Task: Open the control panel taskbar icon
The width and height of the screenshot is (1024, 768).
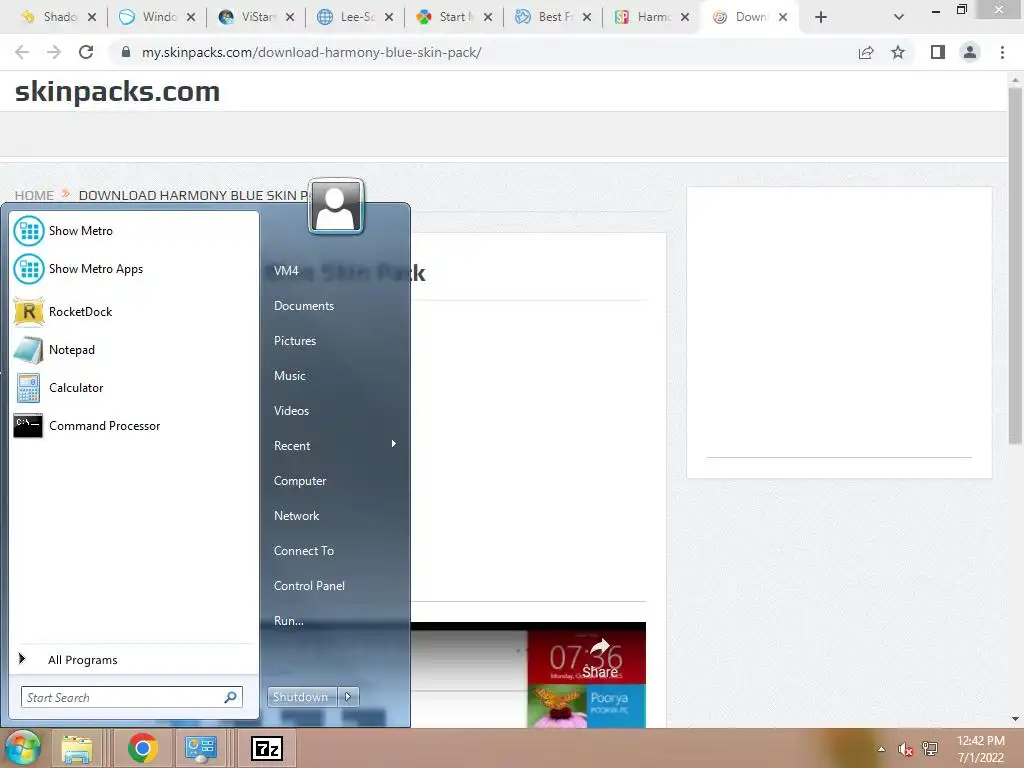Action: coord(200,748)
